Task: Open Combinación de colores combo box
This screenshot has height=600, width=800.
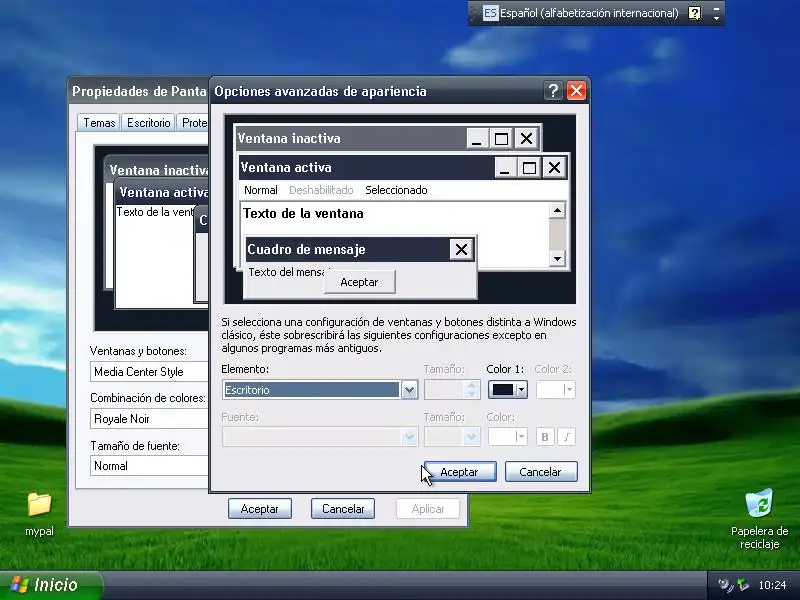Action: pyautogui.click(x=149, y=419)
